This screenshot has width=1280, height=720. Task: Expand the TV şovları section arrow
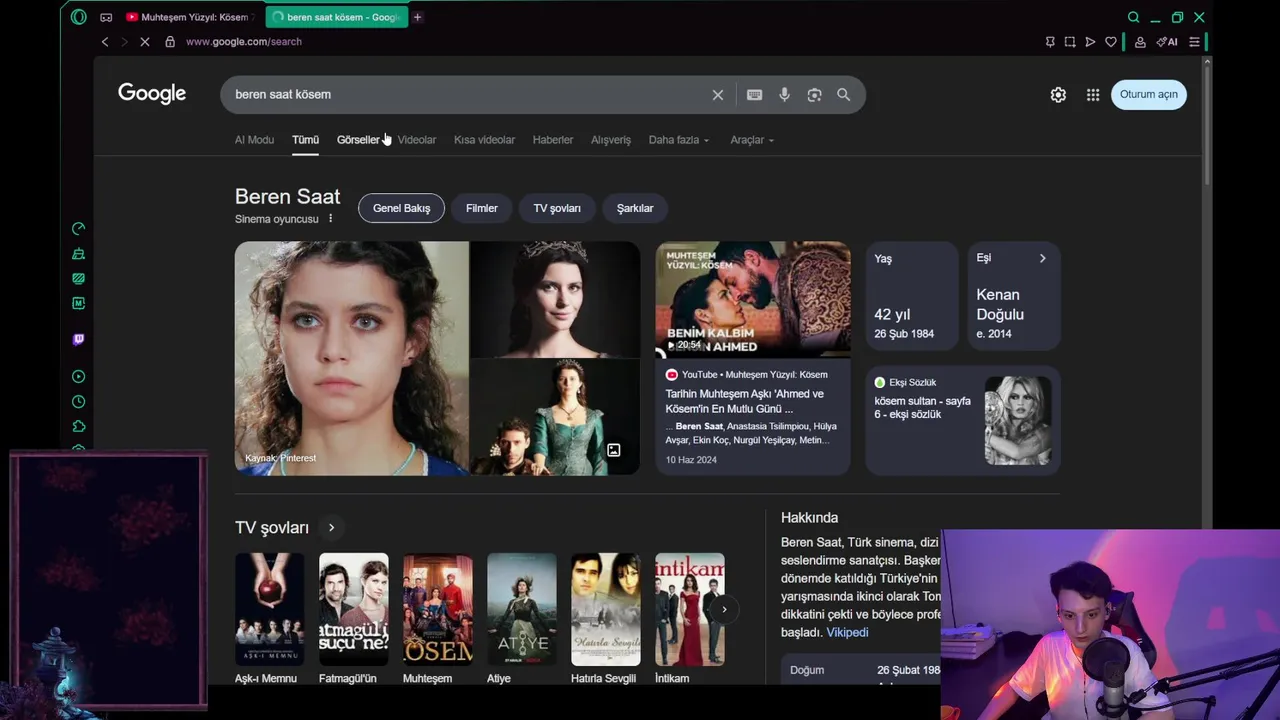[331, 528]
